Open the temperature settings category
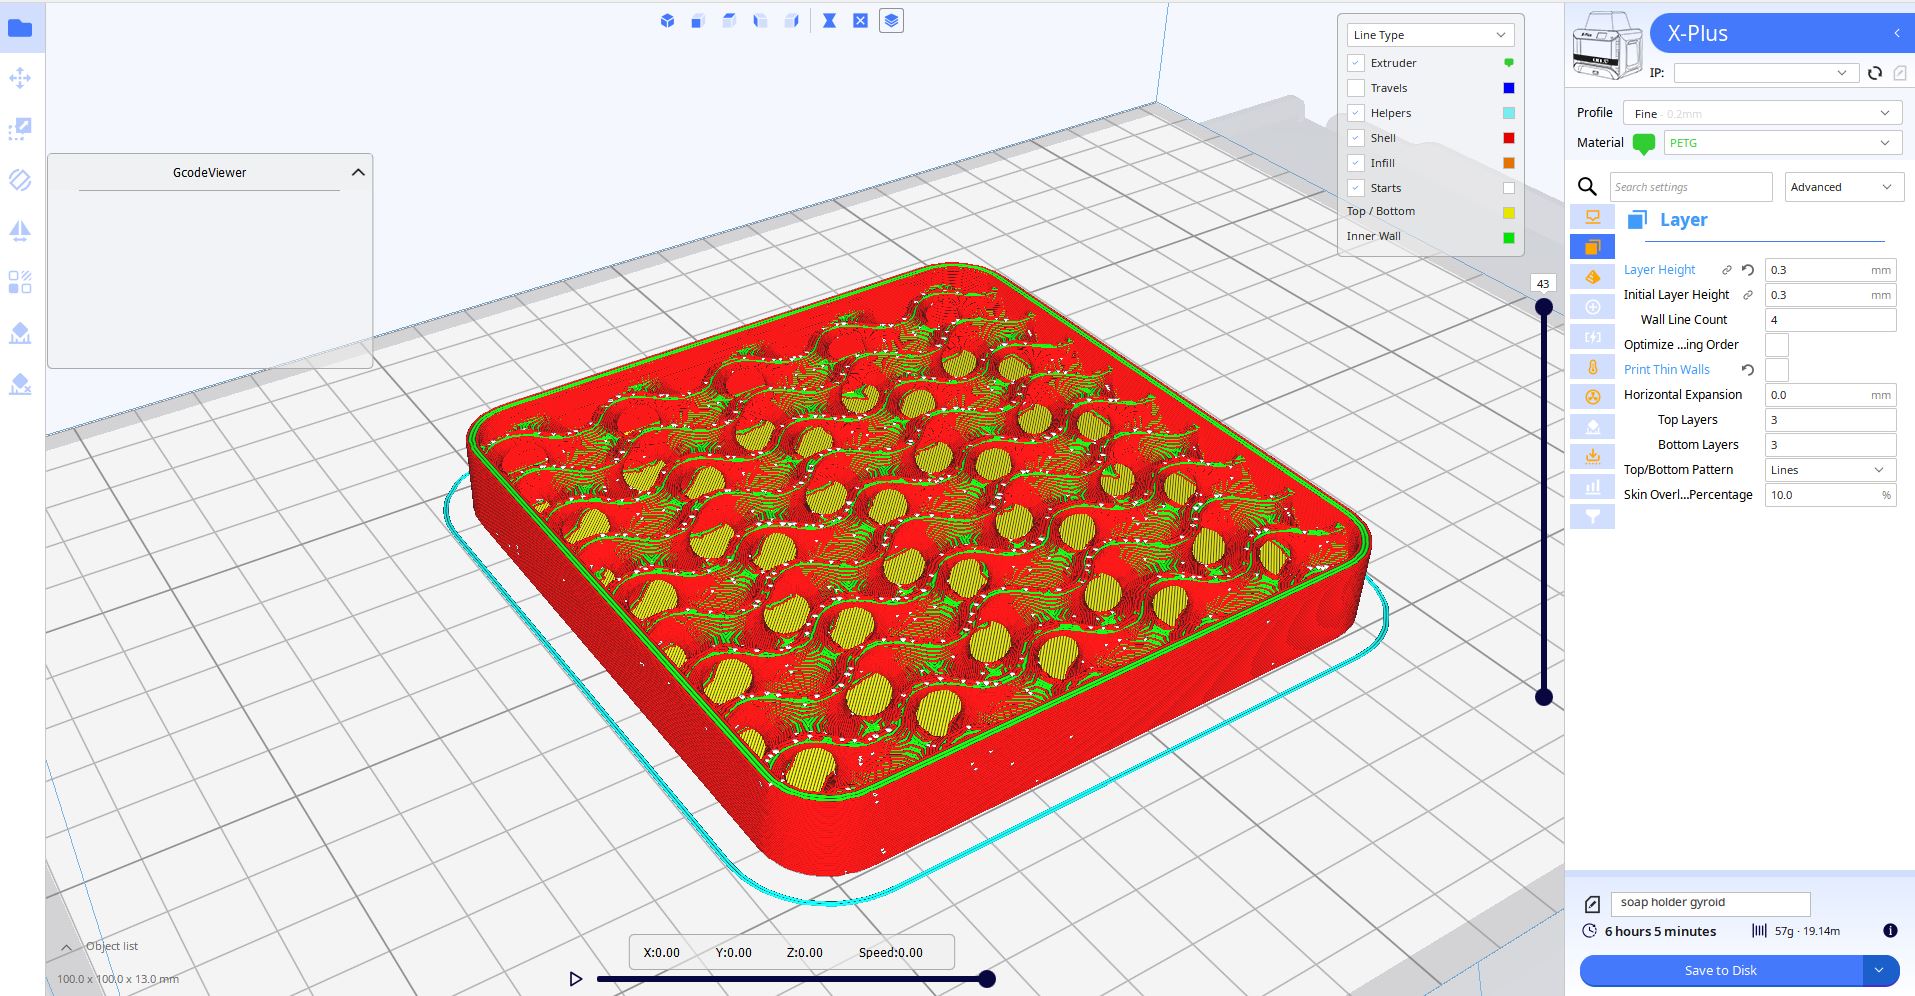The width and height of the screenshot is (1915, 996). pos(1593,367)
